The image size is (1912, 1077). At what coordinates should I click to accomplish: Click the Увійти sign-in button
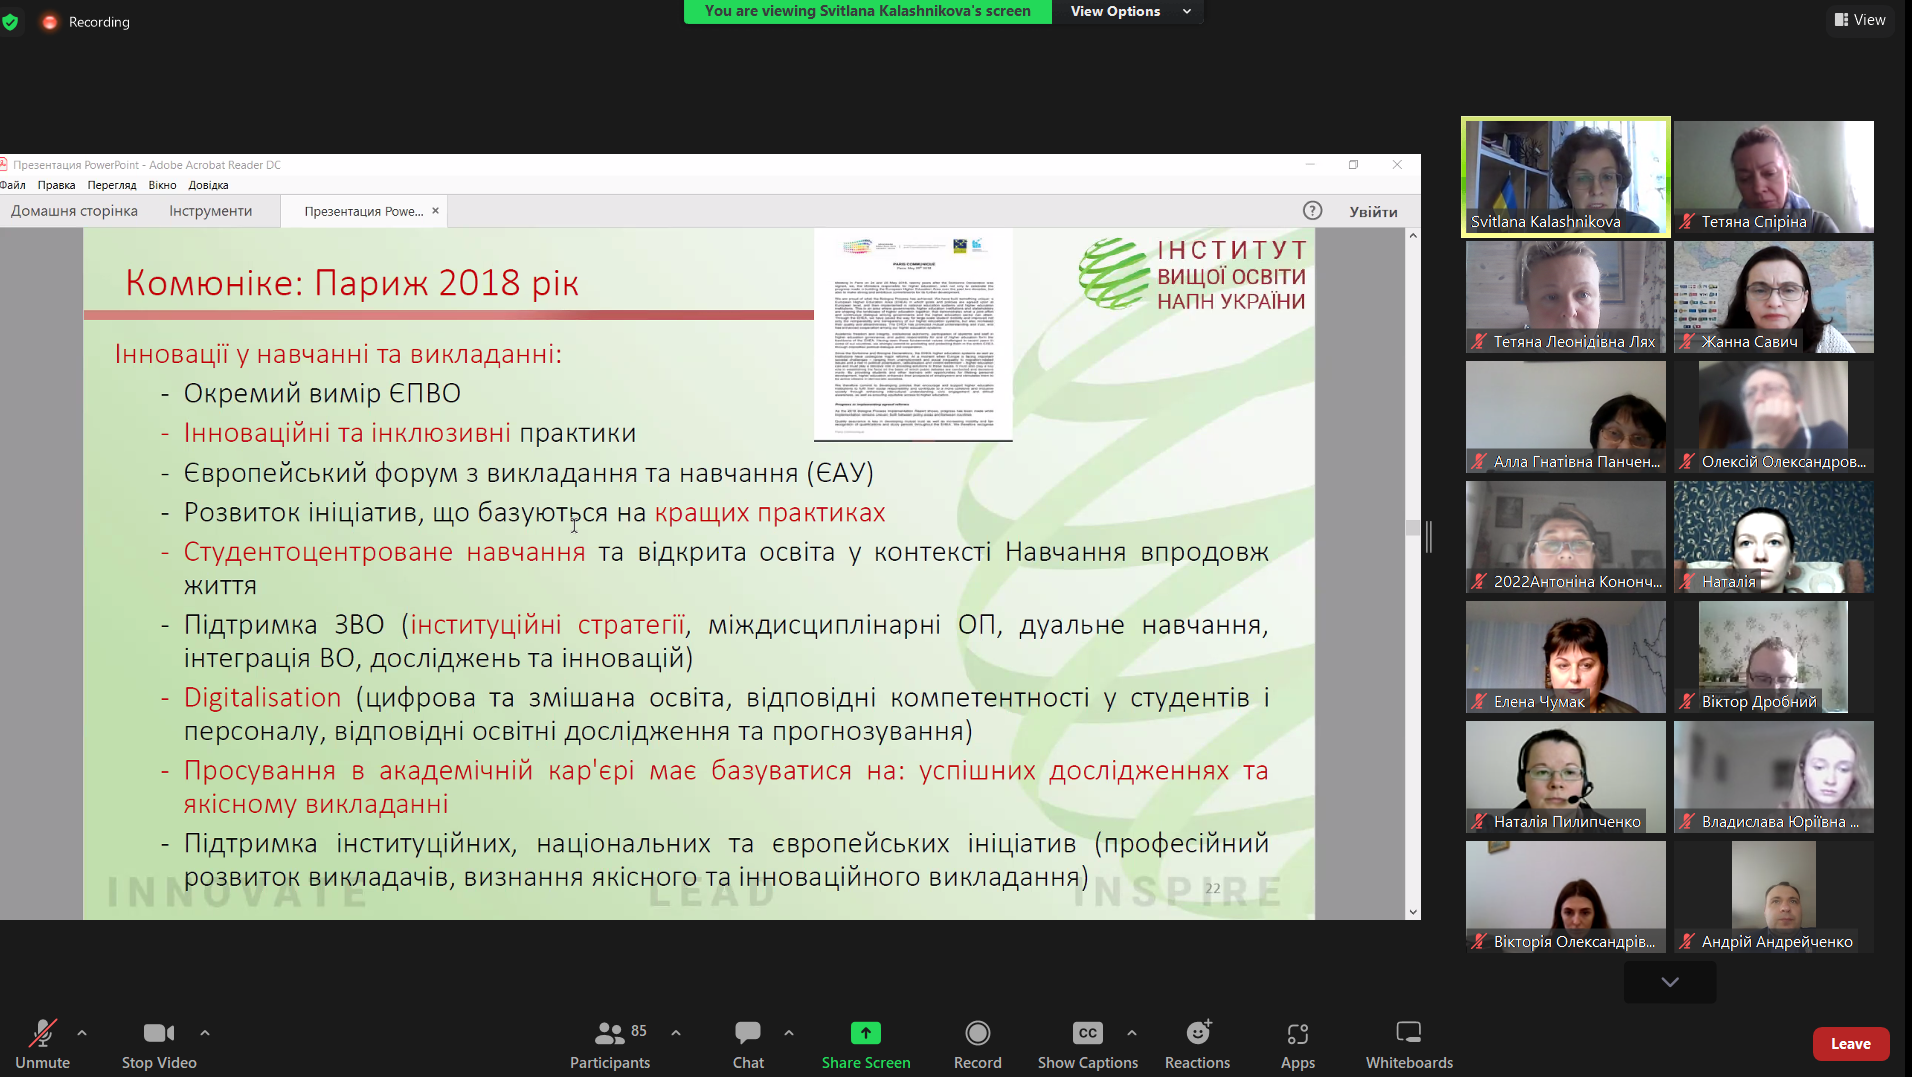point(1373,211)
